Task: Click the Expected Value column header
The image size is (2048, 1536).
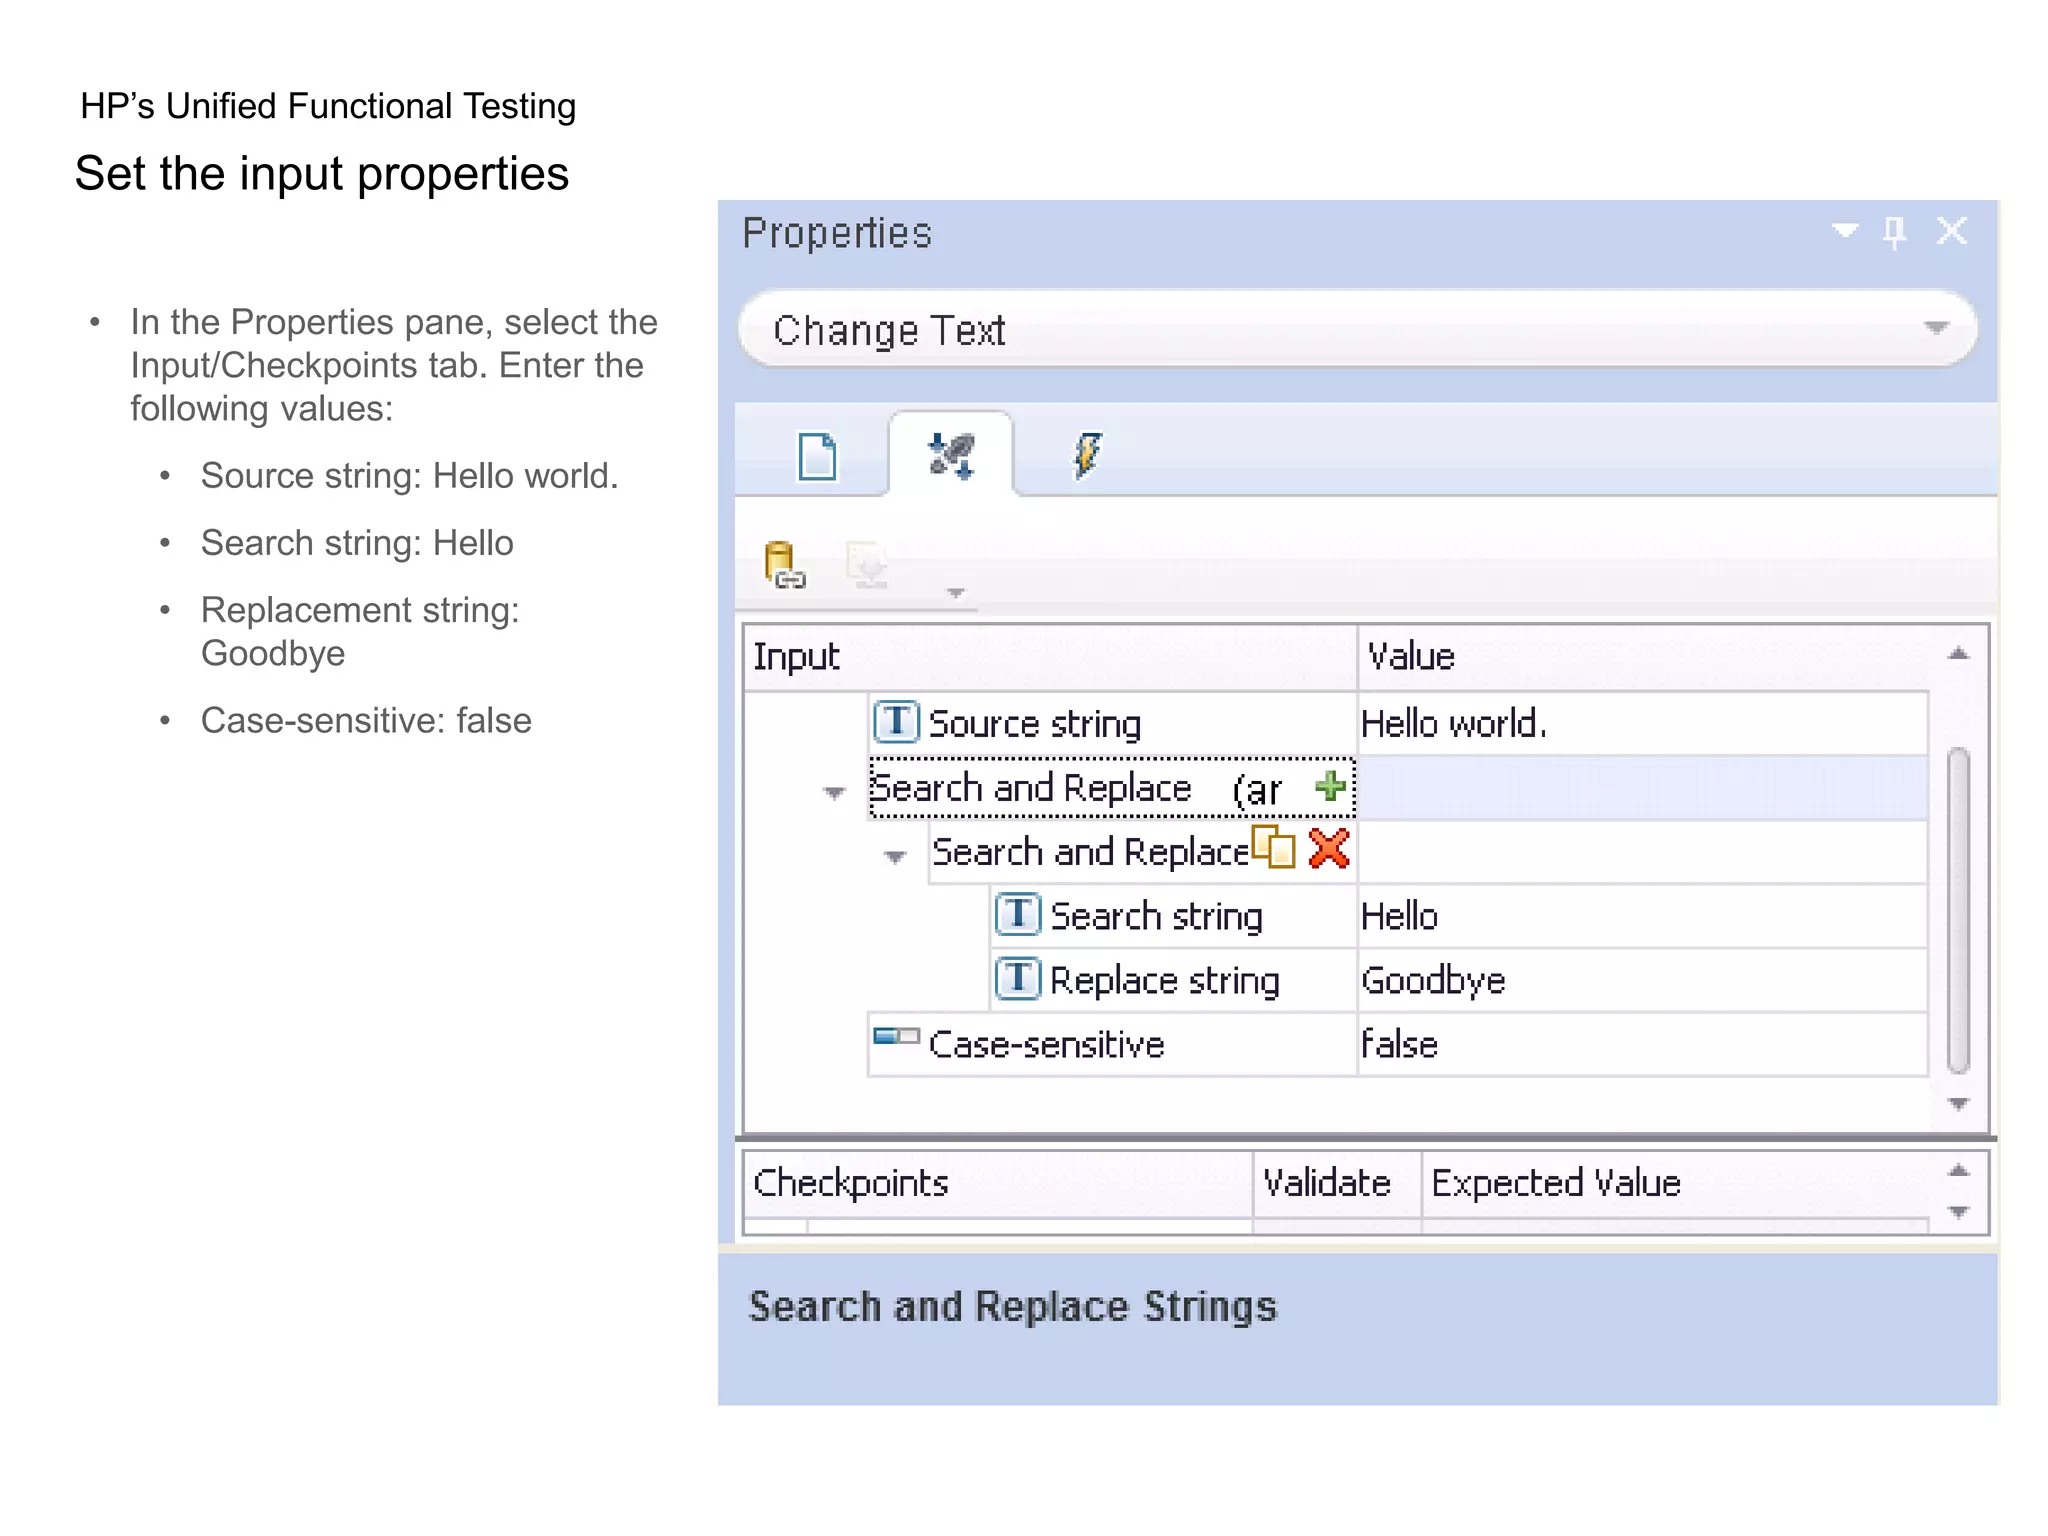Action: pyautogui.click(x=1675, y=1183)
